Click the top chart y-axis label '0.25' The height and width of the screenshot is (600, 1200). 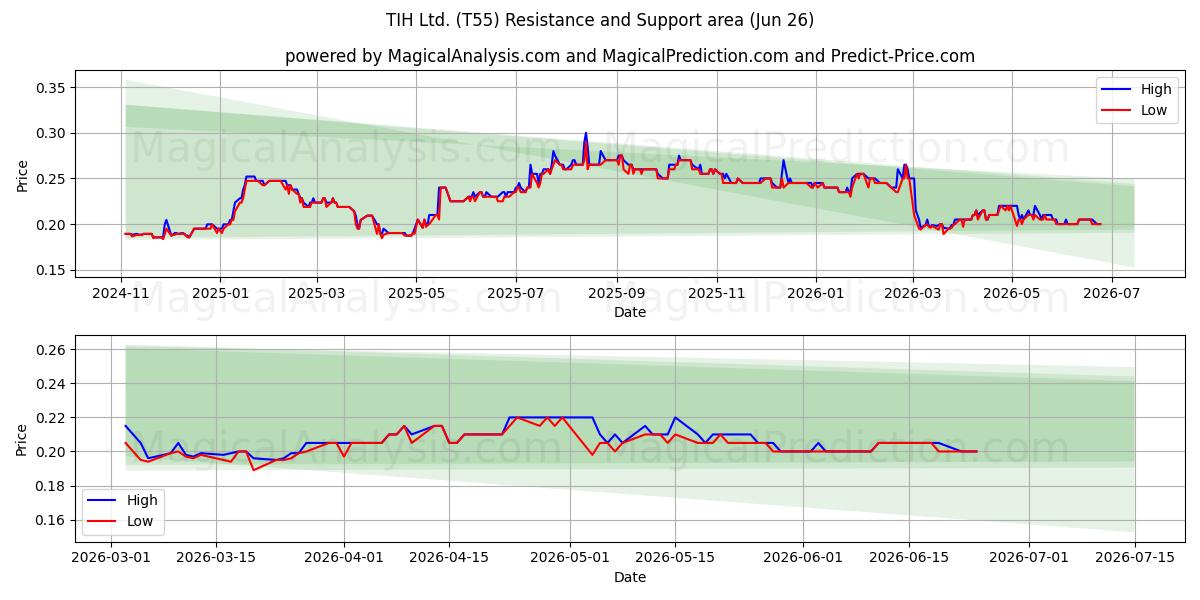[x=50, y=179]
